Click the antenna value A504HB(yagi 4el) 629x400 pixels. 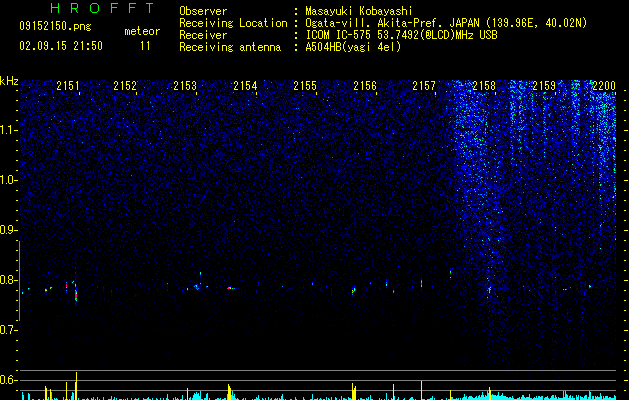click(353, 47)
